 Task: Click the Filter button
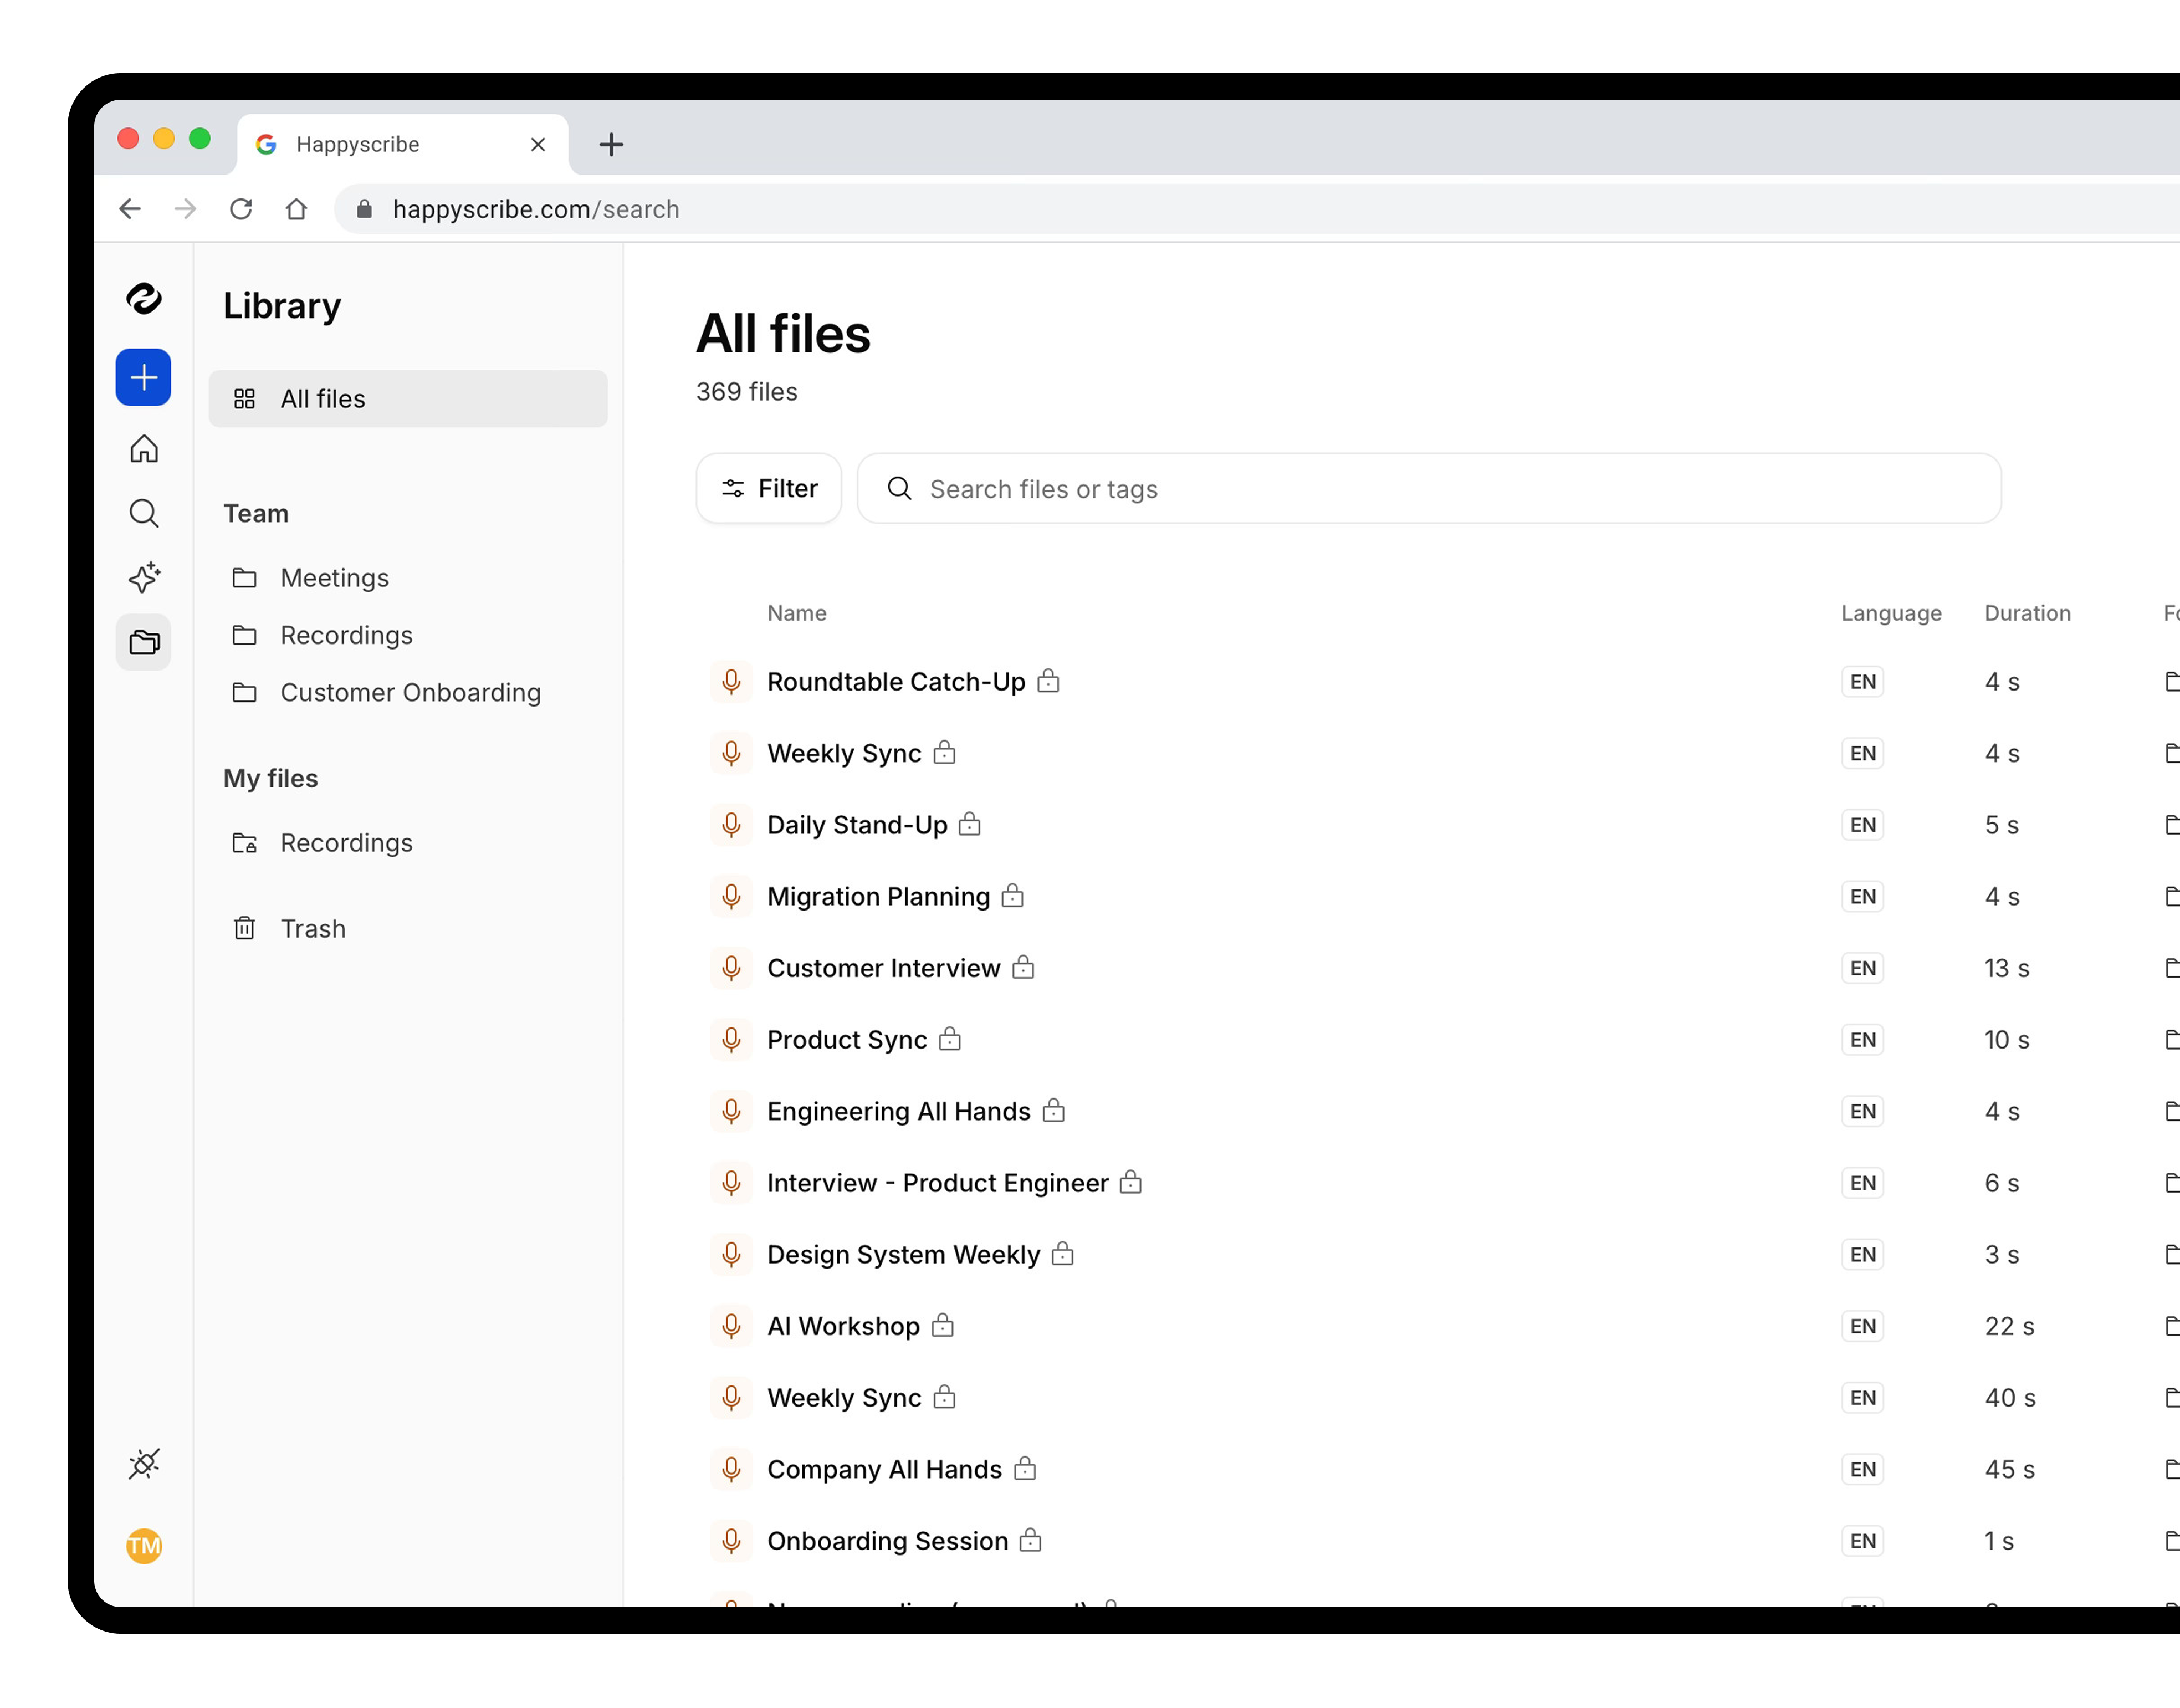769,488
